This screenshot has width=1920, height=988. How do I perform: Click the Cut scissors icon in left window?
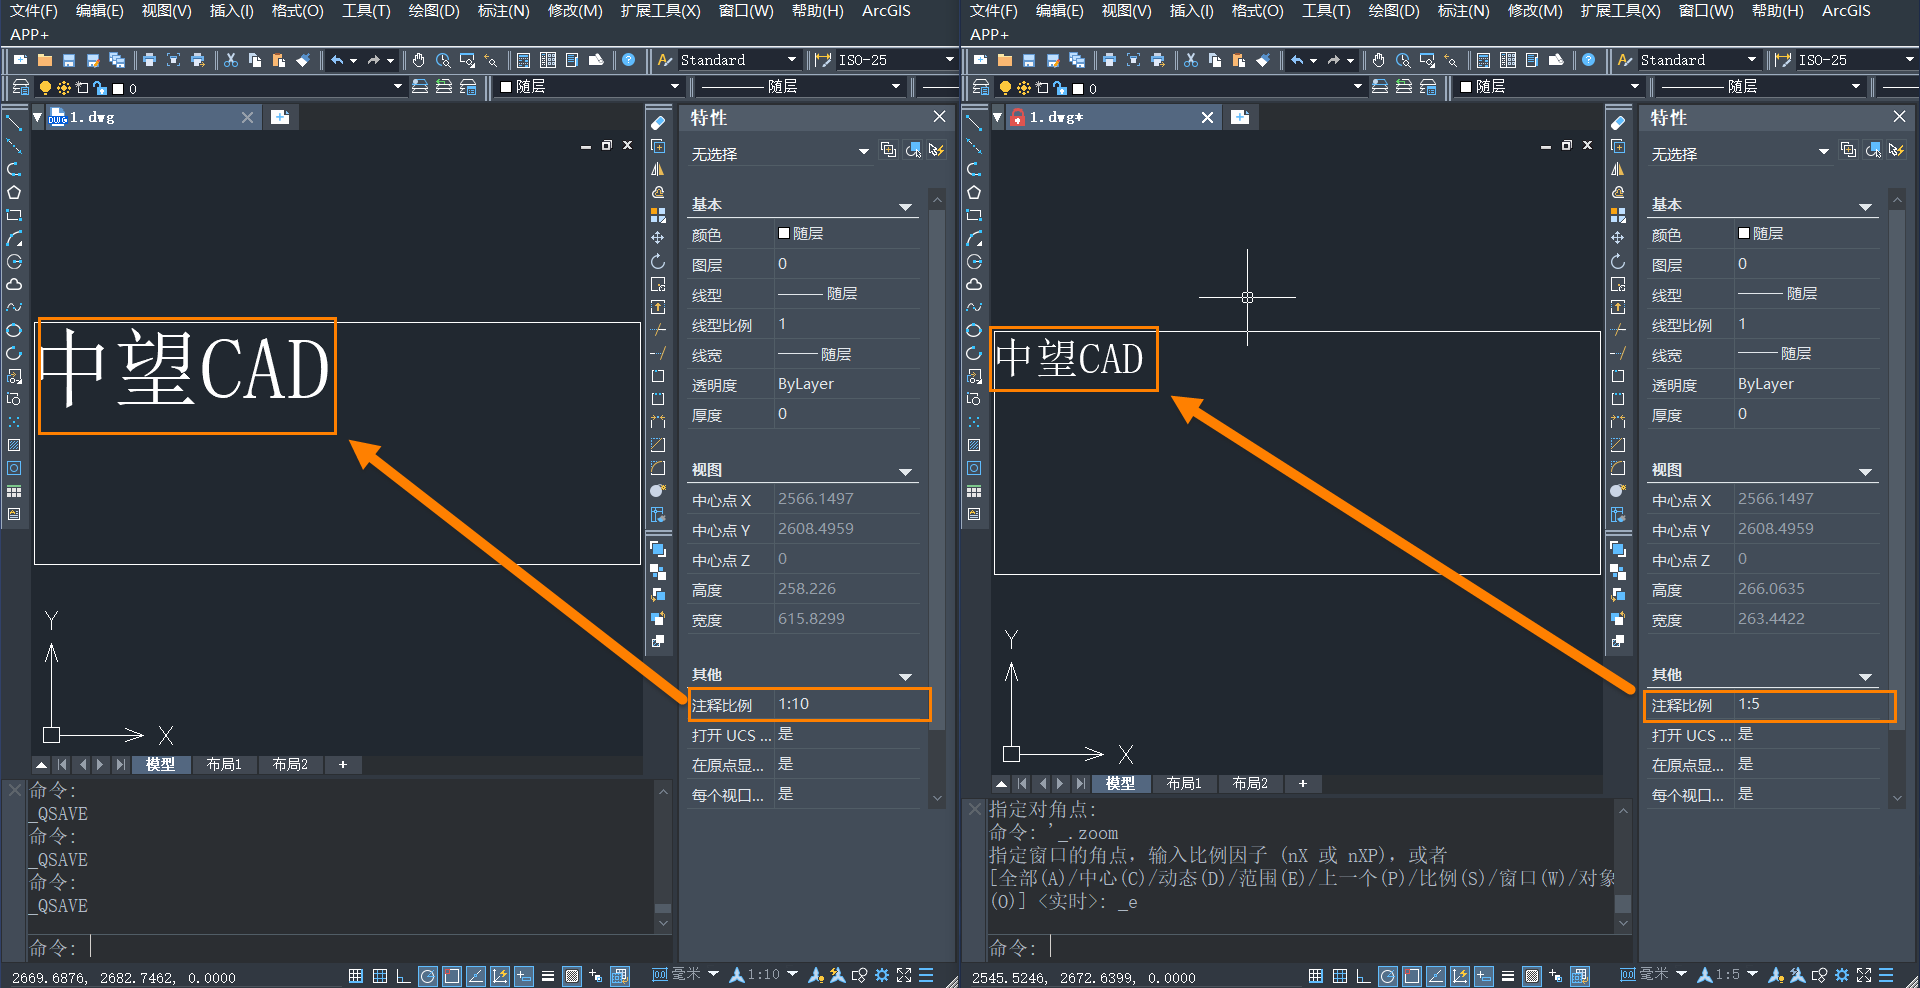click(x=231, y=60)
